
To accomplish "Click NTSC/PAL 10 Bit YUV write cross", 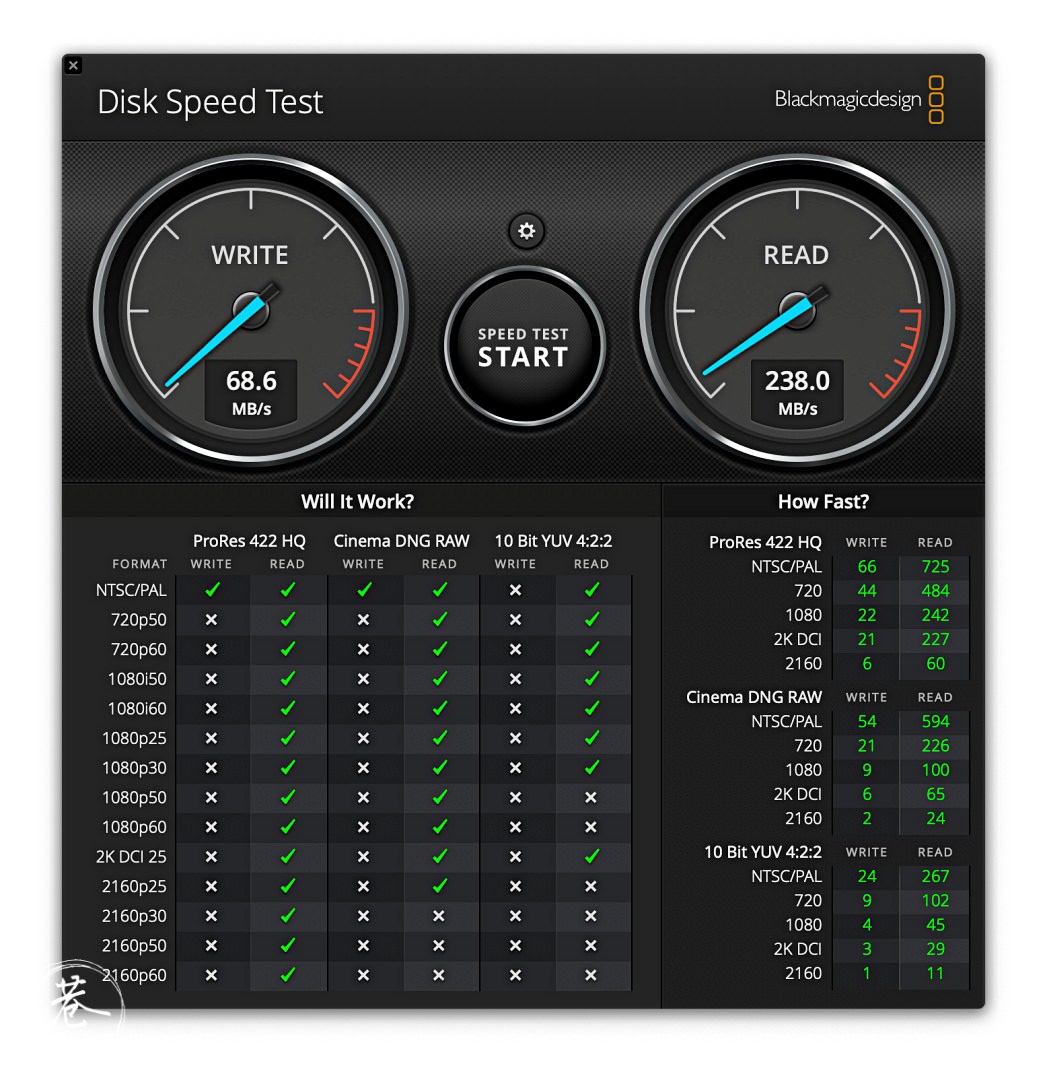I will click(x=515, y=590).
